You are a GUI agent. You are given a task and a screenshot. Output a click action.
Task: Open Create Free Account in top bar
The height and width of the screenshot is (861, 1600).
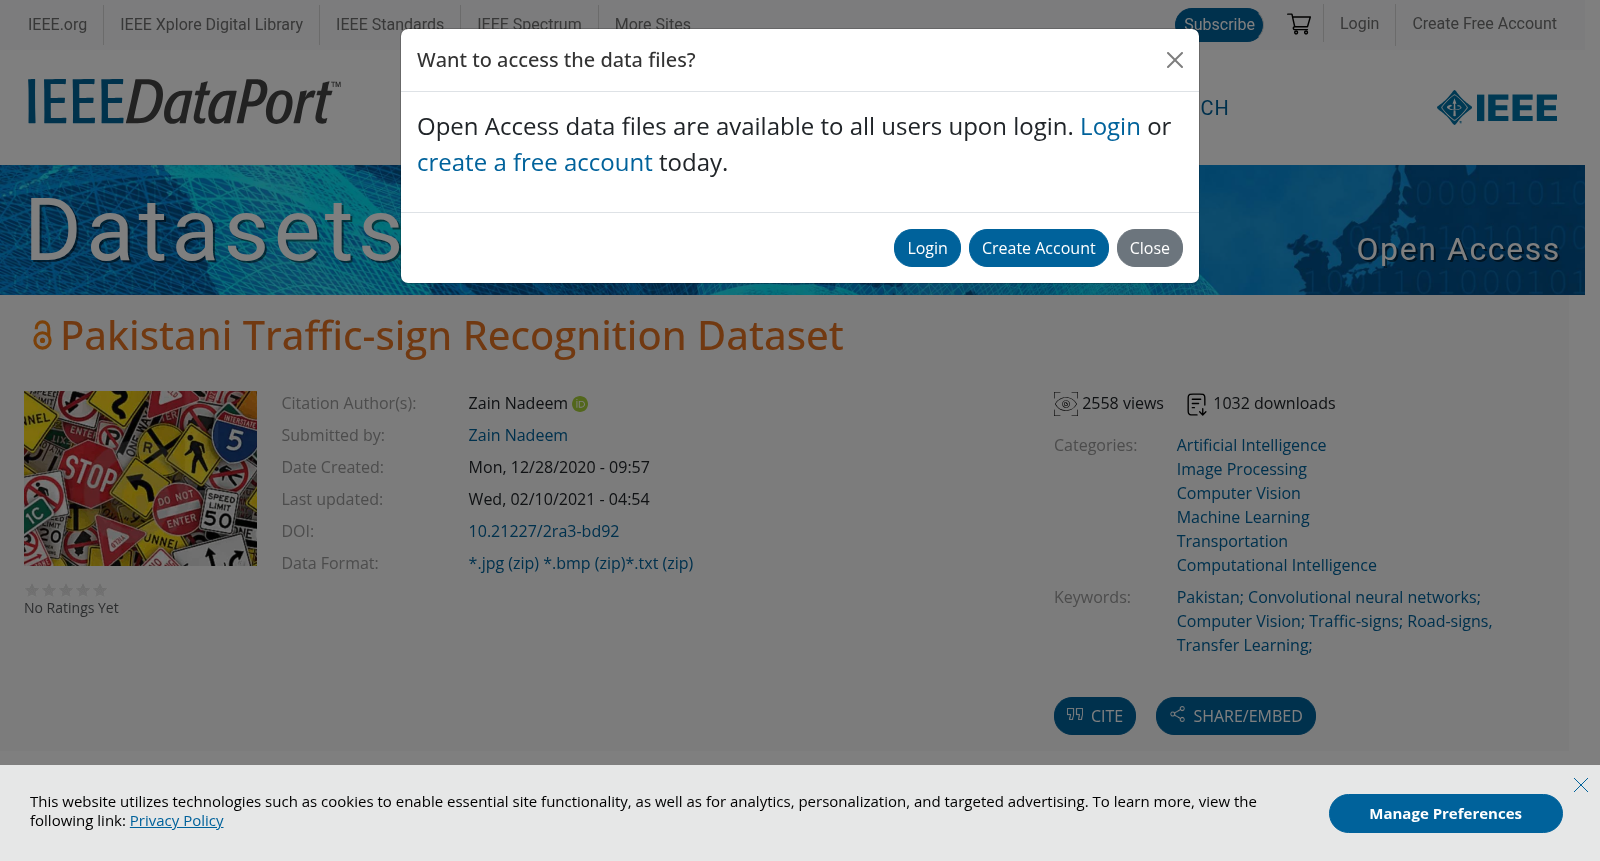[1484, 24]
